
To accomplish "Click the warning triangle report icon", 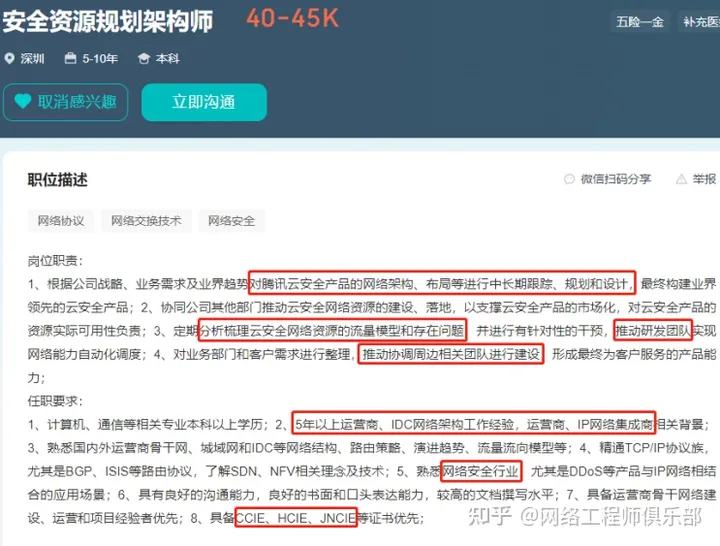I will pyautogui.click(x=681, y=179).
